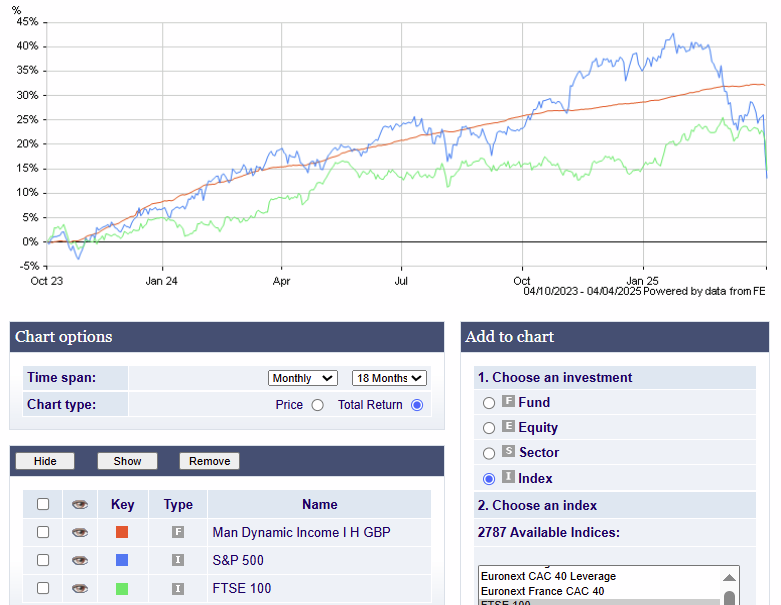Click the F type icon for Man Dynamic Income

pos(178,533)
